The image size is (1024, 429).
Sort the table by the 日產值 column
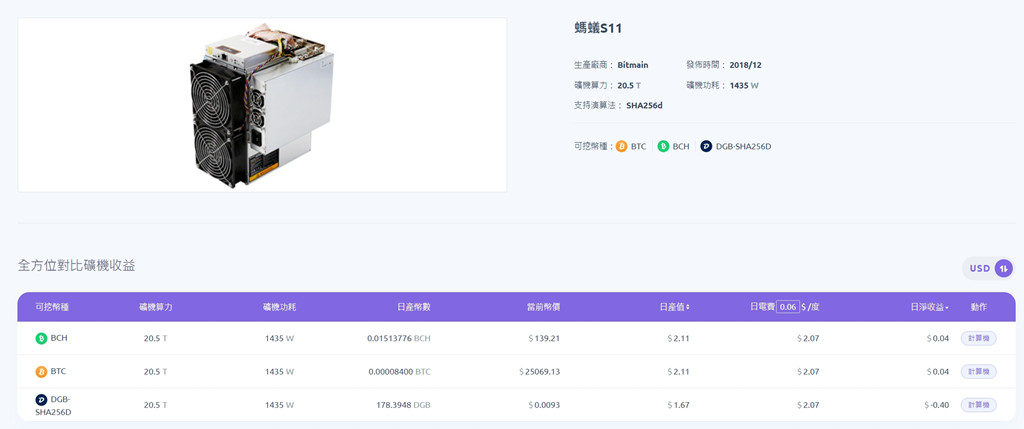(x=675, y=307)
